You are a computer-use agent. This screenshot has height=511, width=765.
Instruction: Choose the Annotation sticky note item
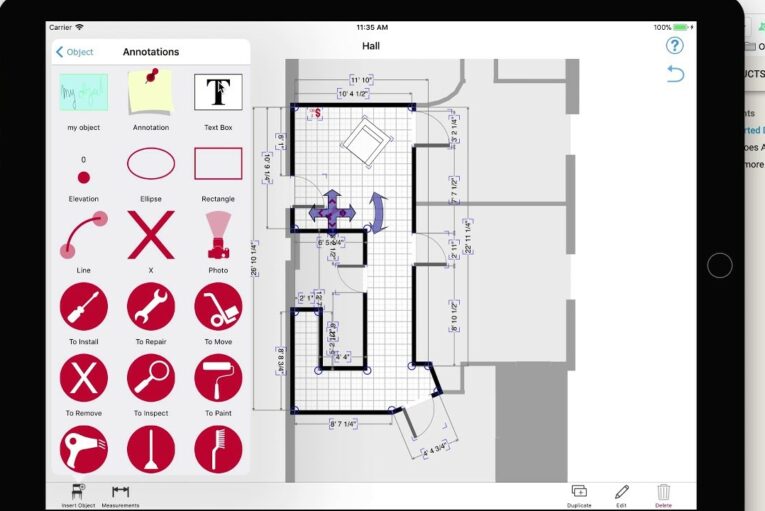(151, 91)
